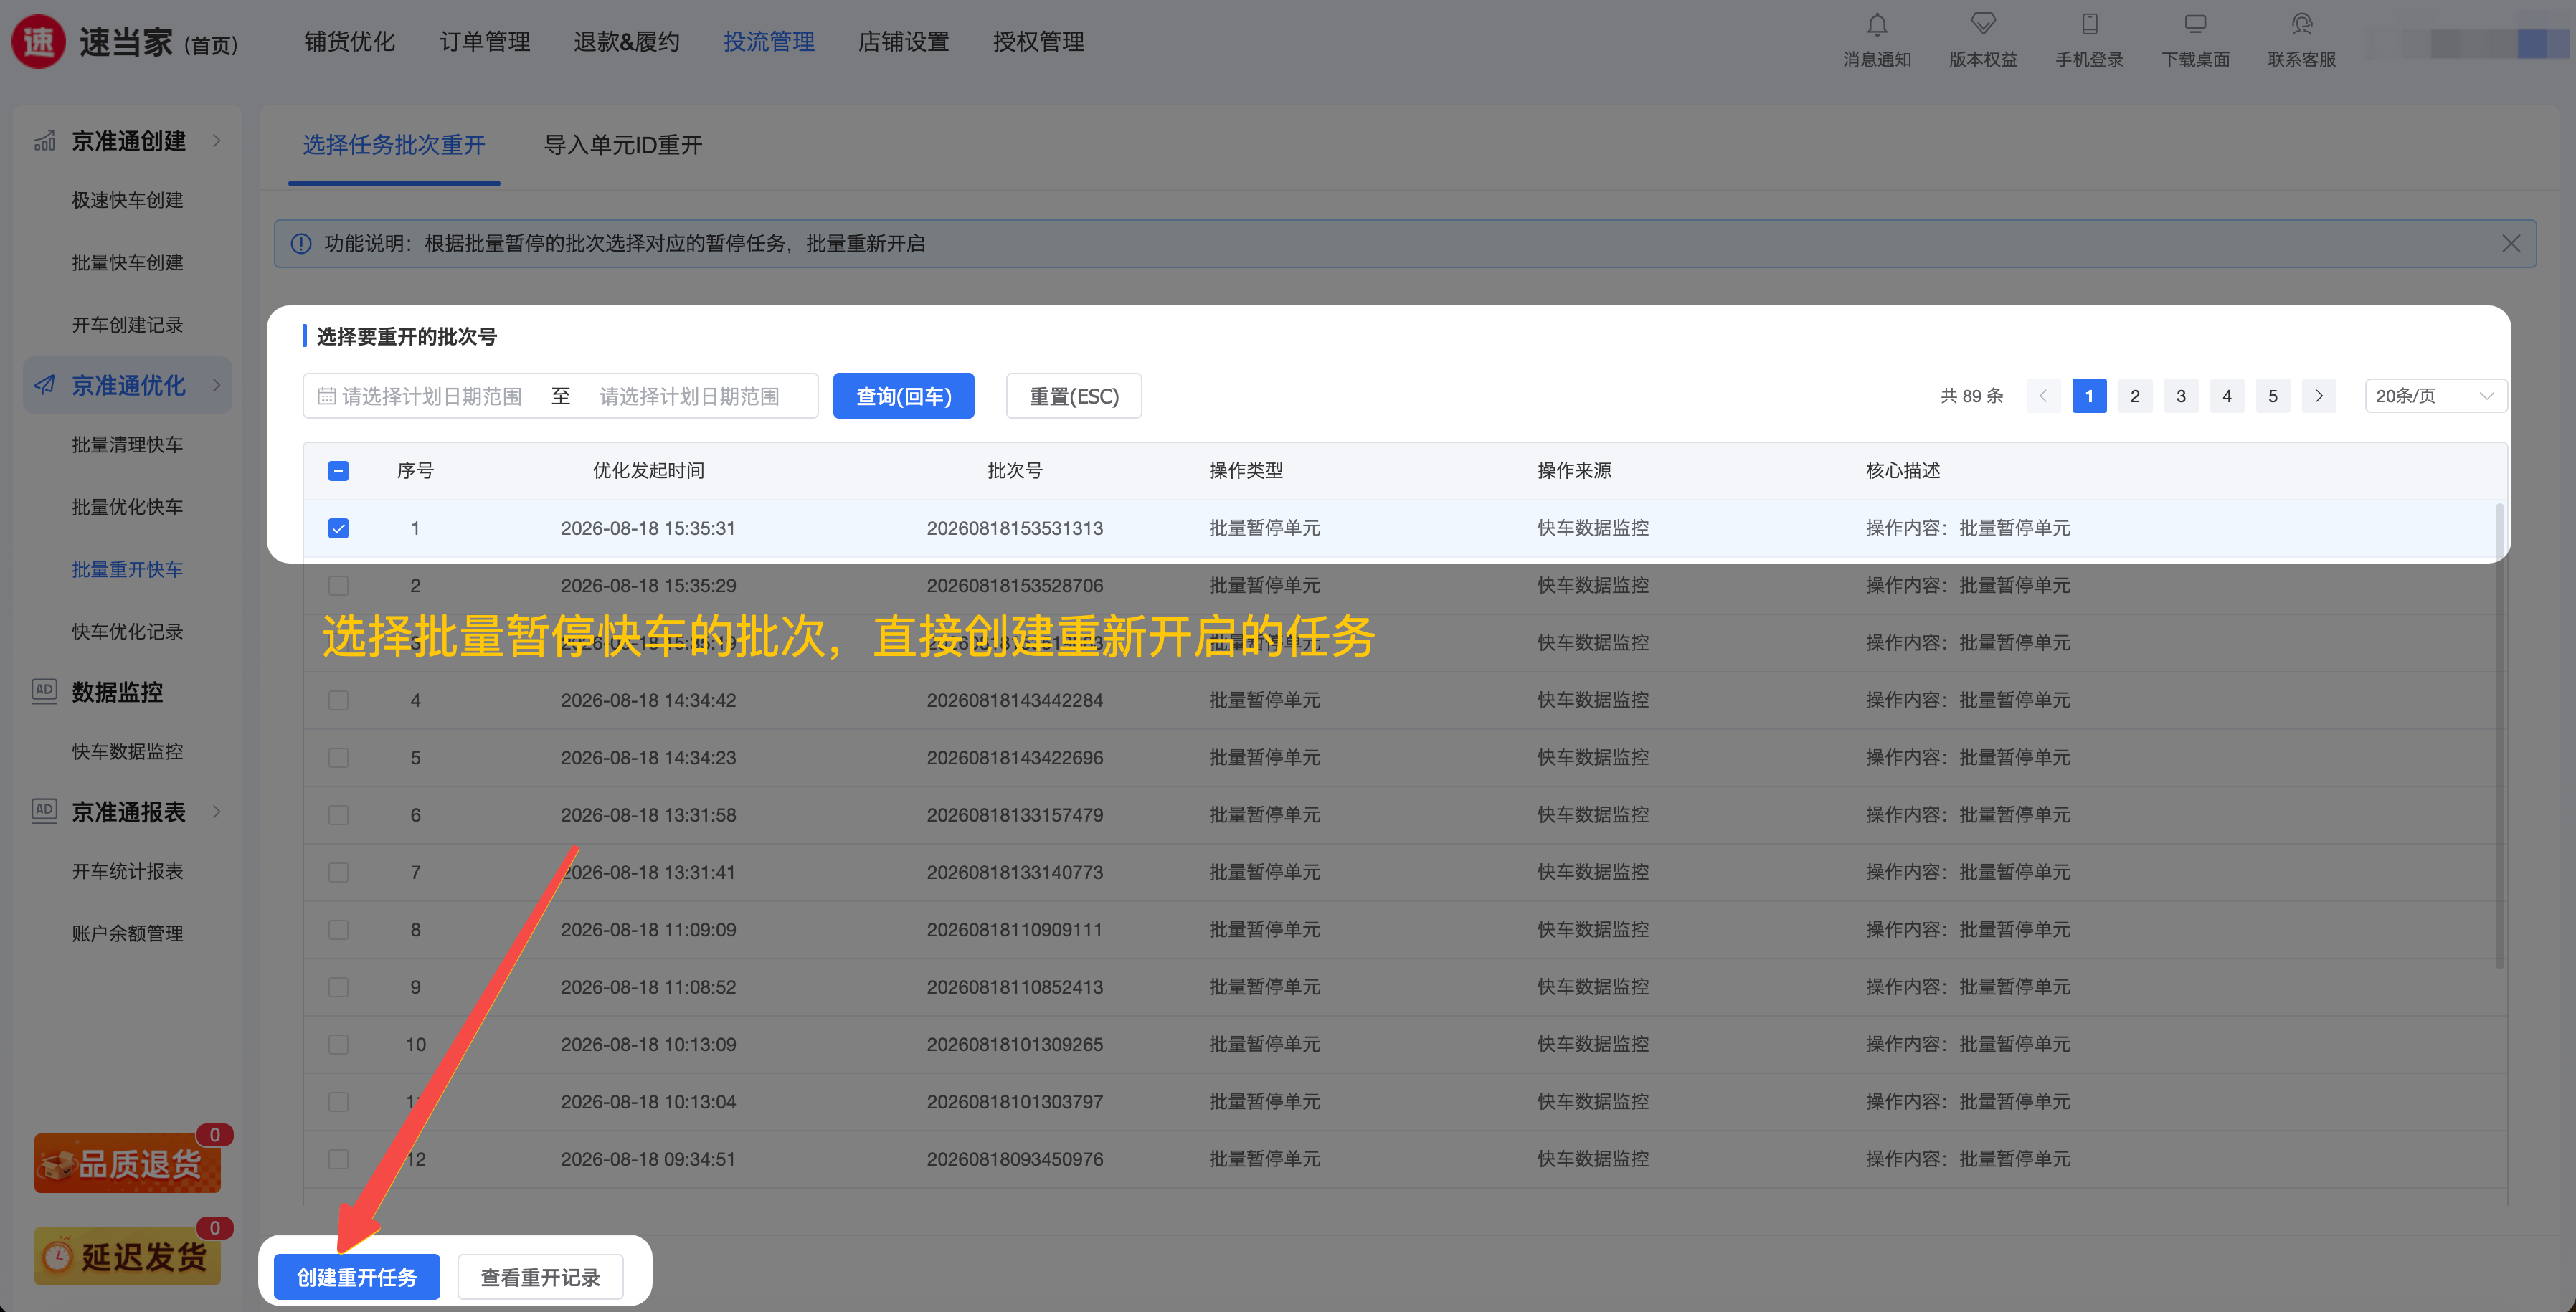This screenshot has width=2576, height=1312.
Task: Open 订单管理 top menu
Action: tap(485, 41)
